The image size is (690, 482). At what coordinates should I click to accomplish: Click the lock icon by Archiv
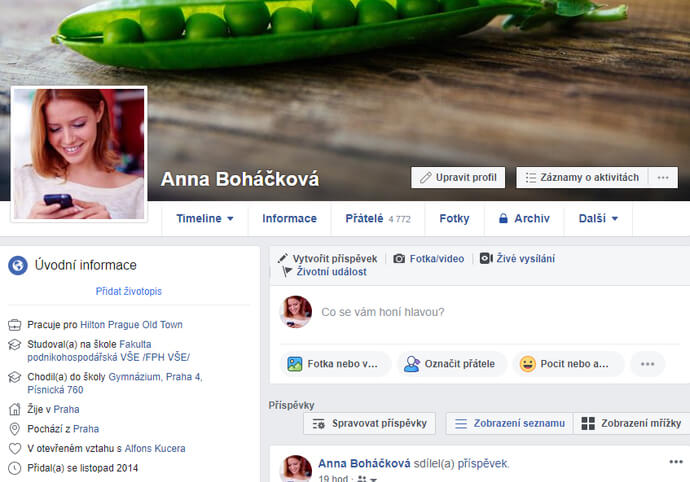(x=503, y=218)
